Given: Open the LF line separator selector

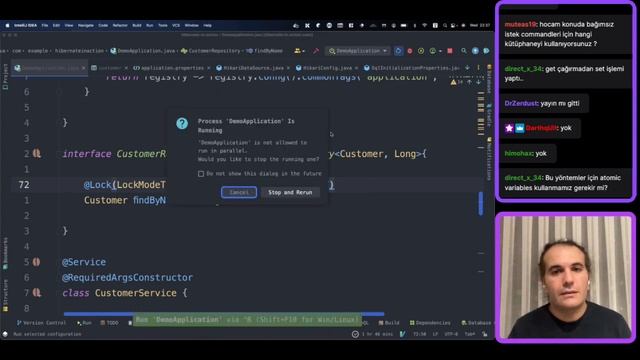Looking at the screenshot, I should click(x=435, y=334).
